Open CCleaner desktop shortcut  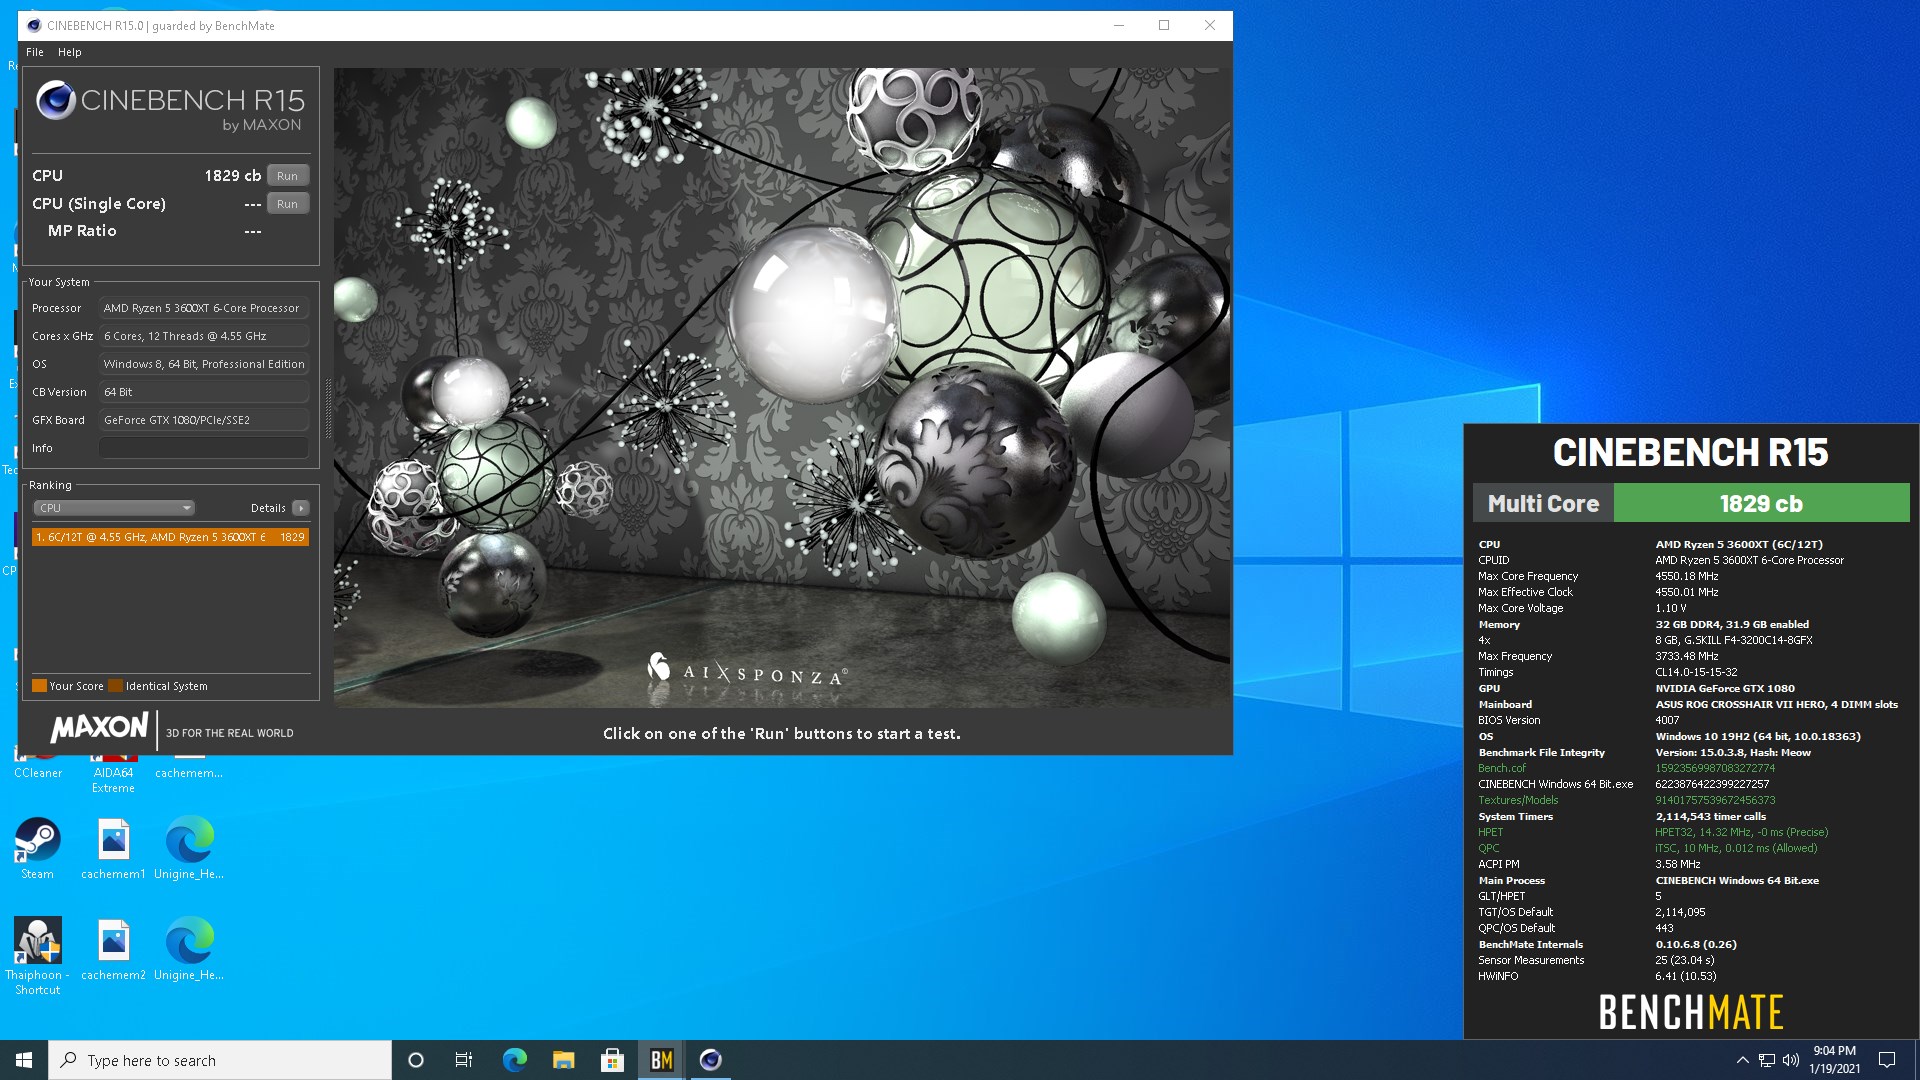pyautogui.click(x=38, y=767)
